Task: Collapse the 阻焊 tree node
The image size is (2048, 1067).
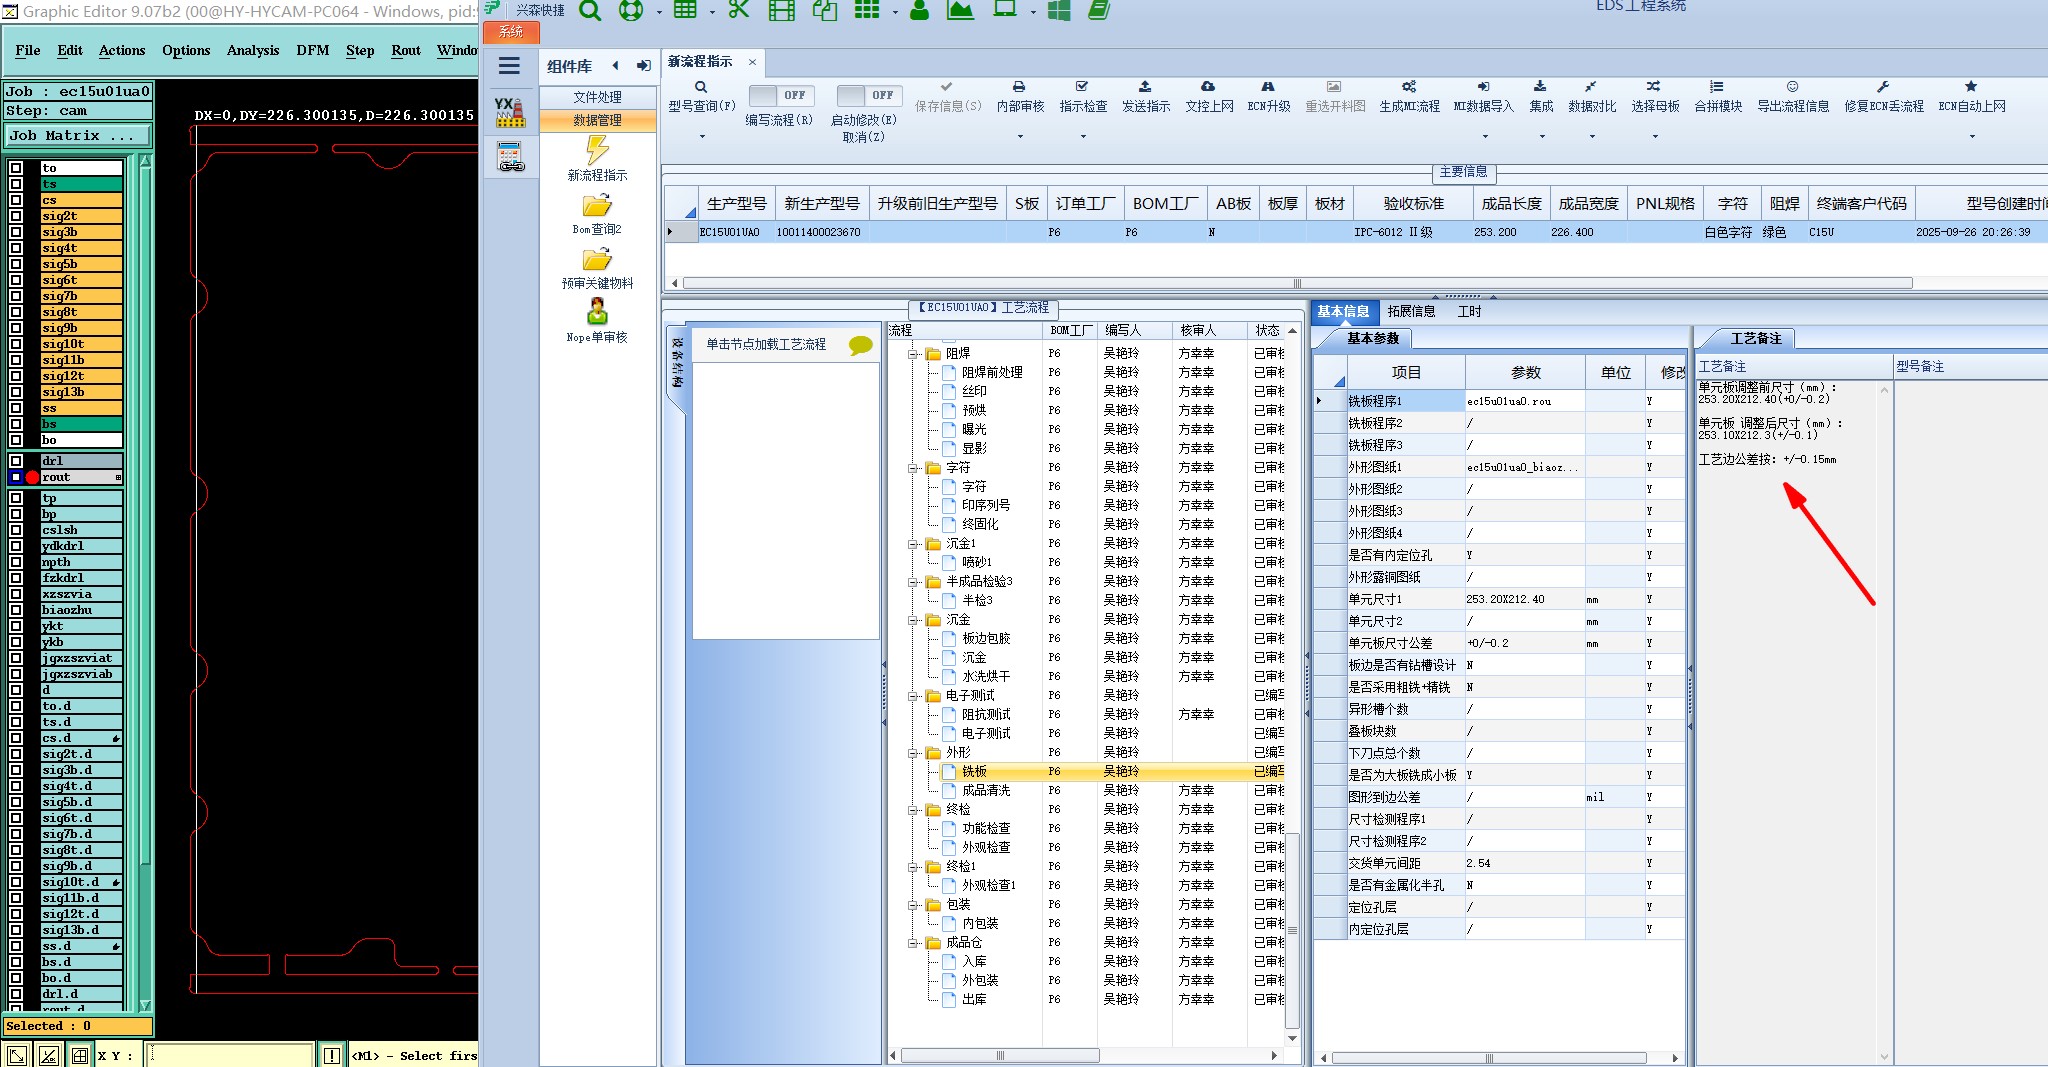Action: (x=913, y=354)
